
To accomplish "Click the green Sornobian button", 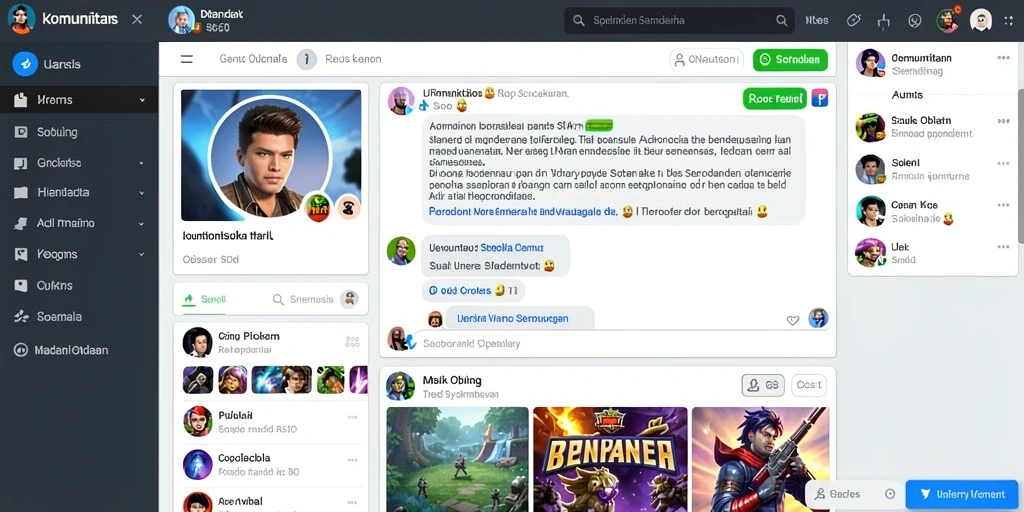I will [790, 59].
